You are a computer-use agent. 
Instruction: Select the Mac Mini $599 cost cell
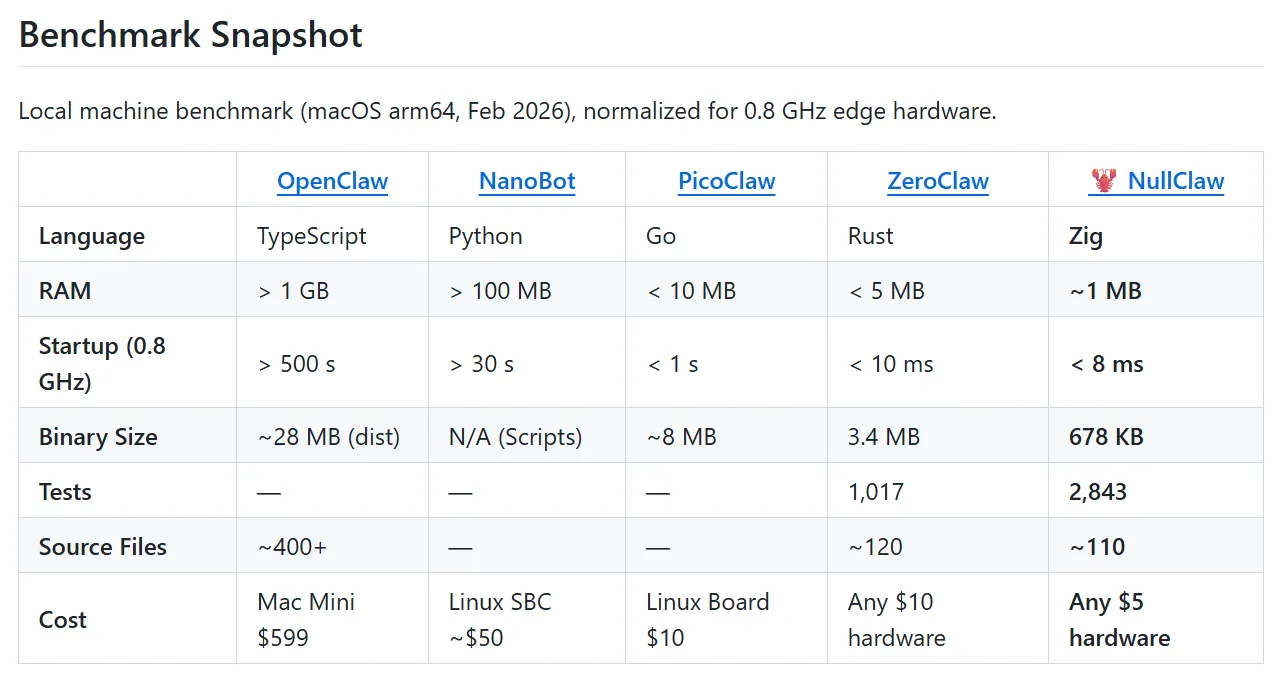(x=306, y=619)
